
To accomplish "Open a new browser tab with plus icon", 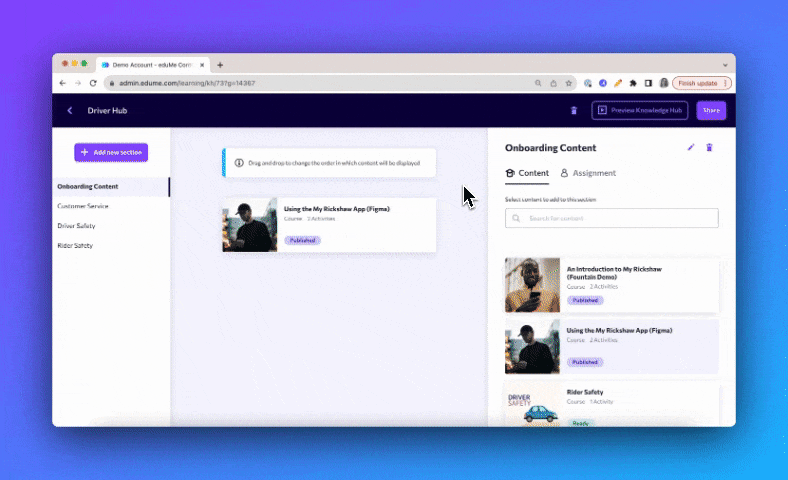I will [220, 65].
